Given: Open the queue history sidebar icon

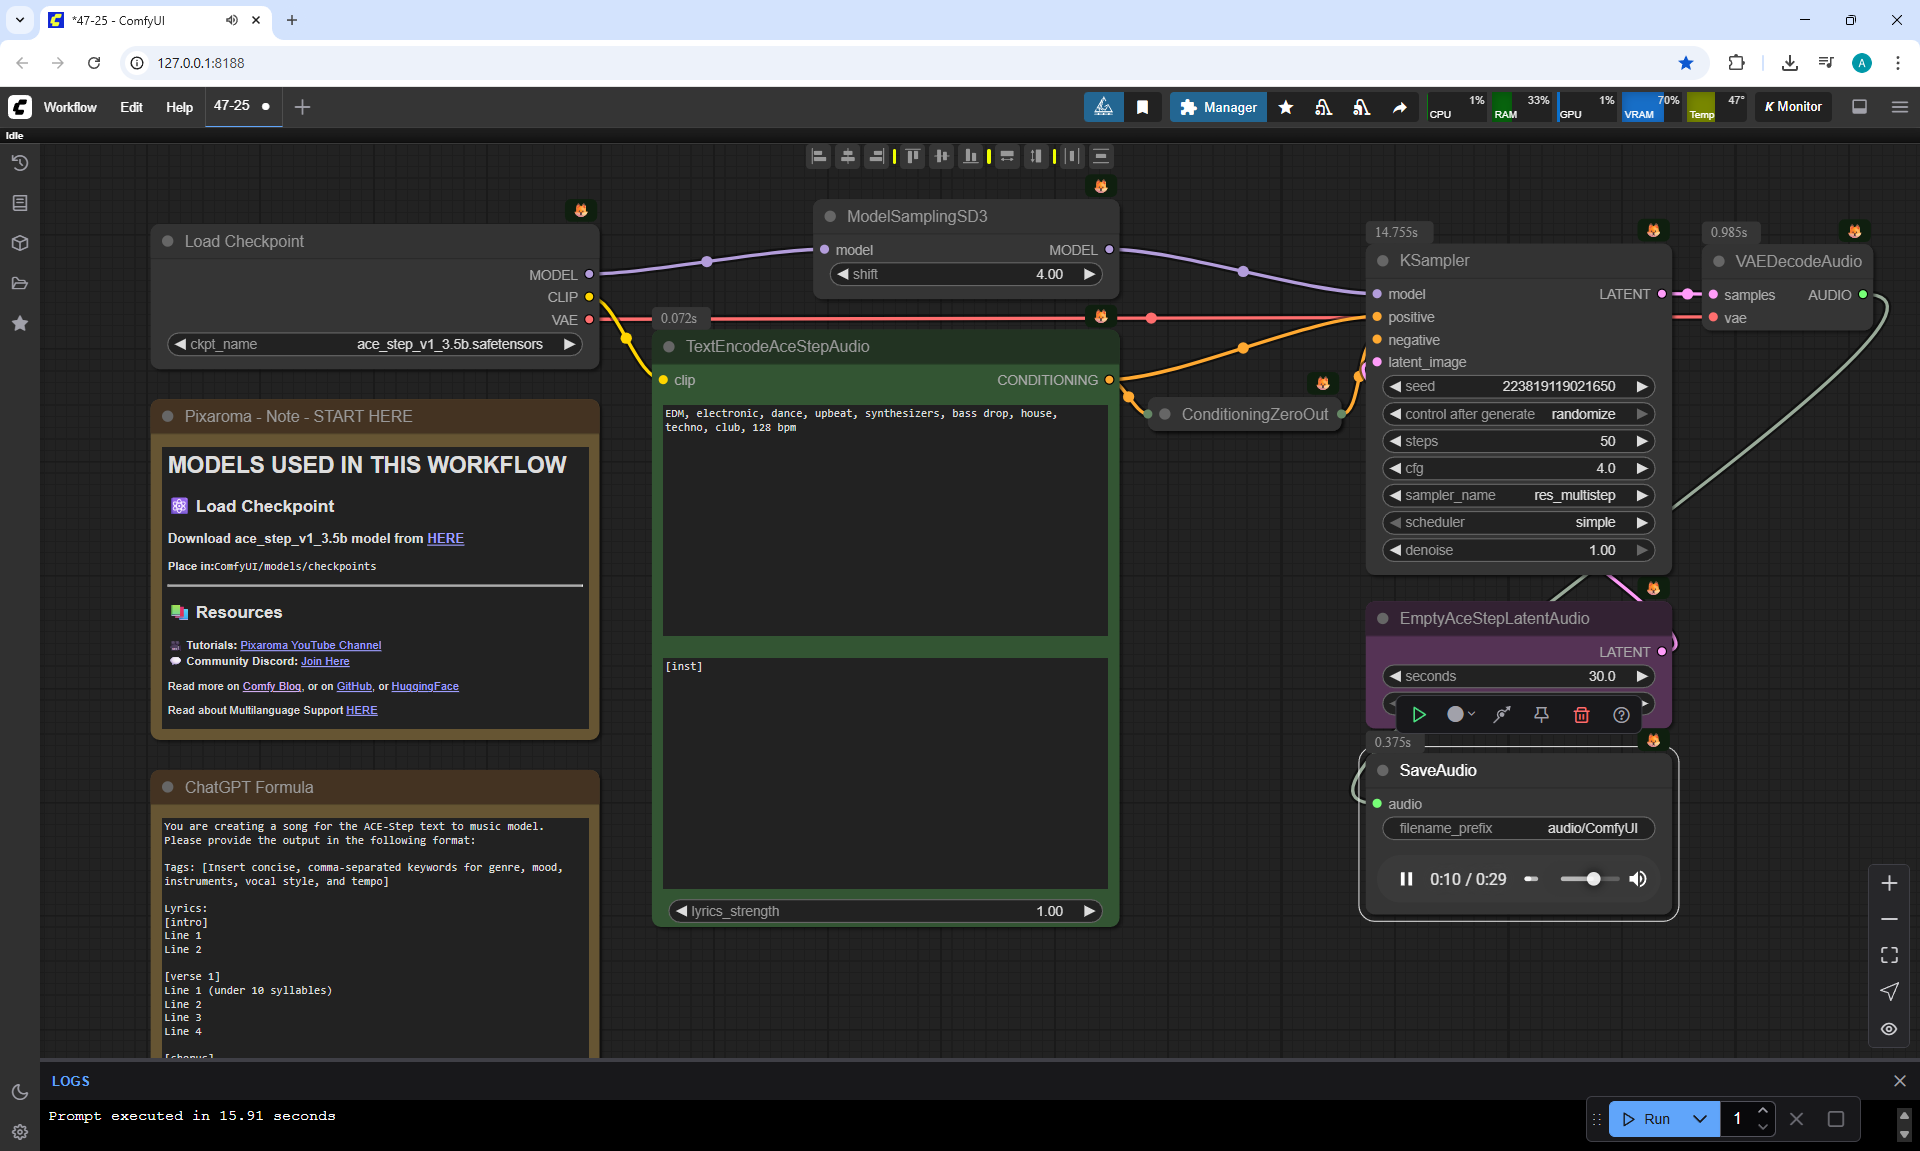Looking at the screenshot, I should point(20,163).
